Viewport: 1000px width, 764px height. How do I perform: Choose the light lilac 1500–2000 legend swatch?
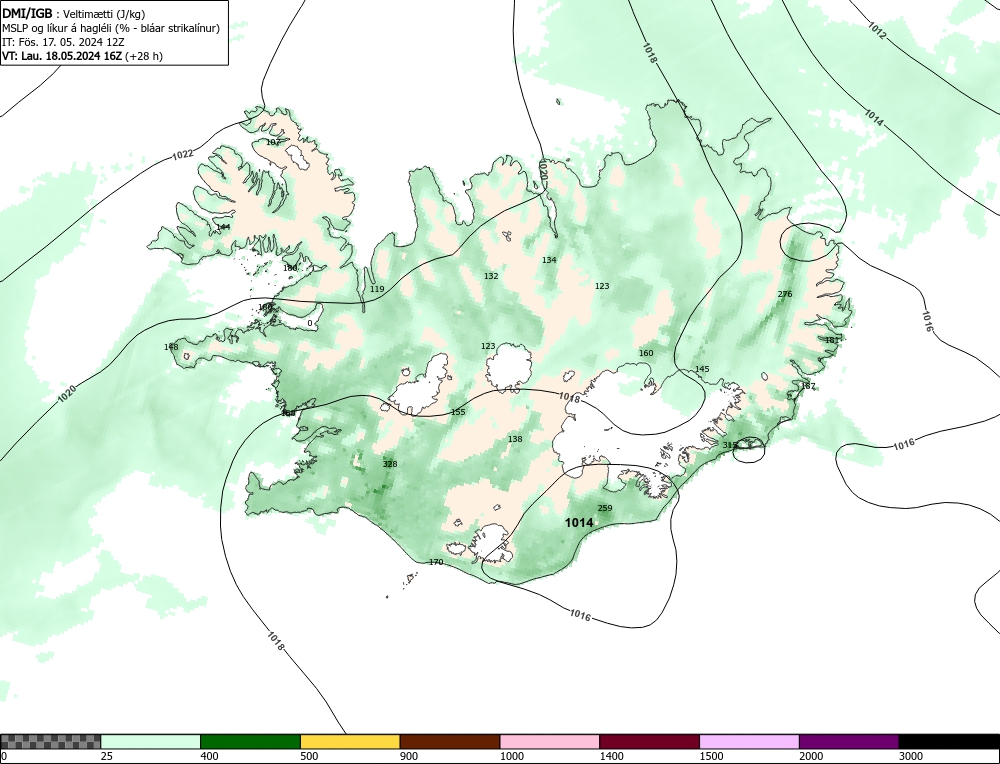(749, 741)
